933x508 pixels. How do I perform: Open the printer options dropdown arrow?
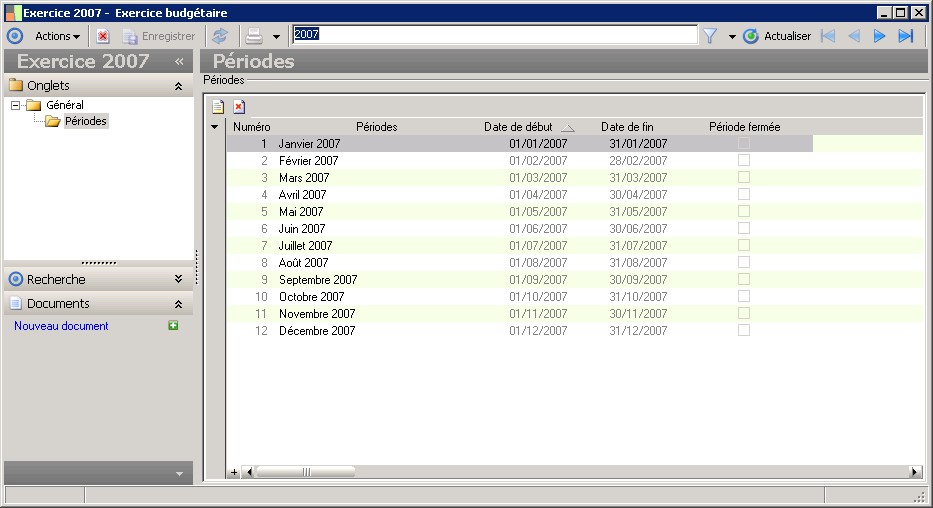[276, 37]
